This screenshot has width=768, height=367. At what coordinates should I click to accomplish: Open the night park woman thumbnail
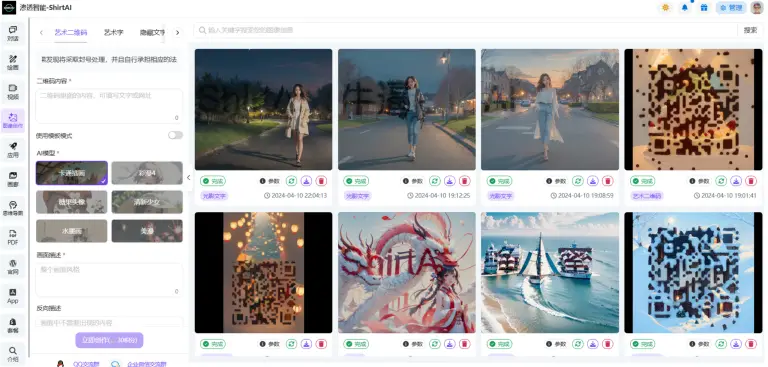(264, 109)
